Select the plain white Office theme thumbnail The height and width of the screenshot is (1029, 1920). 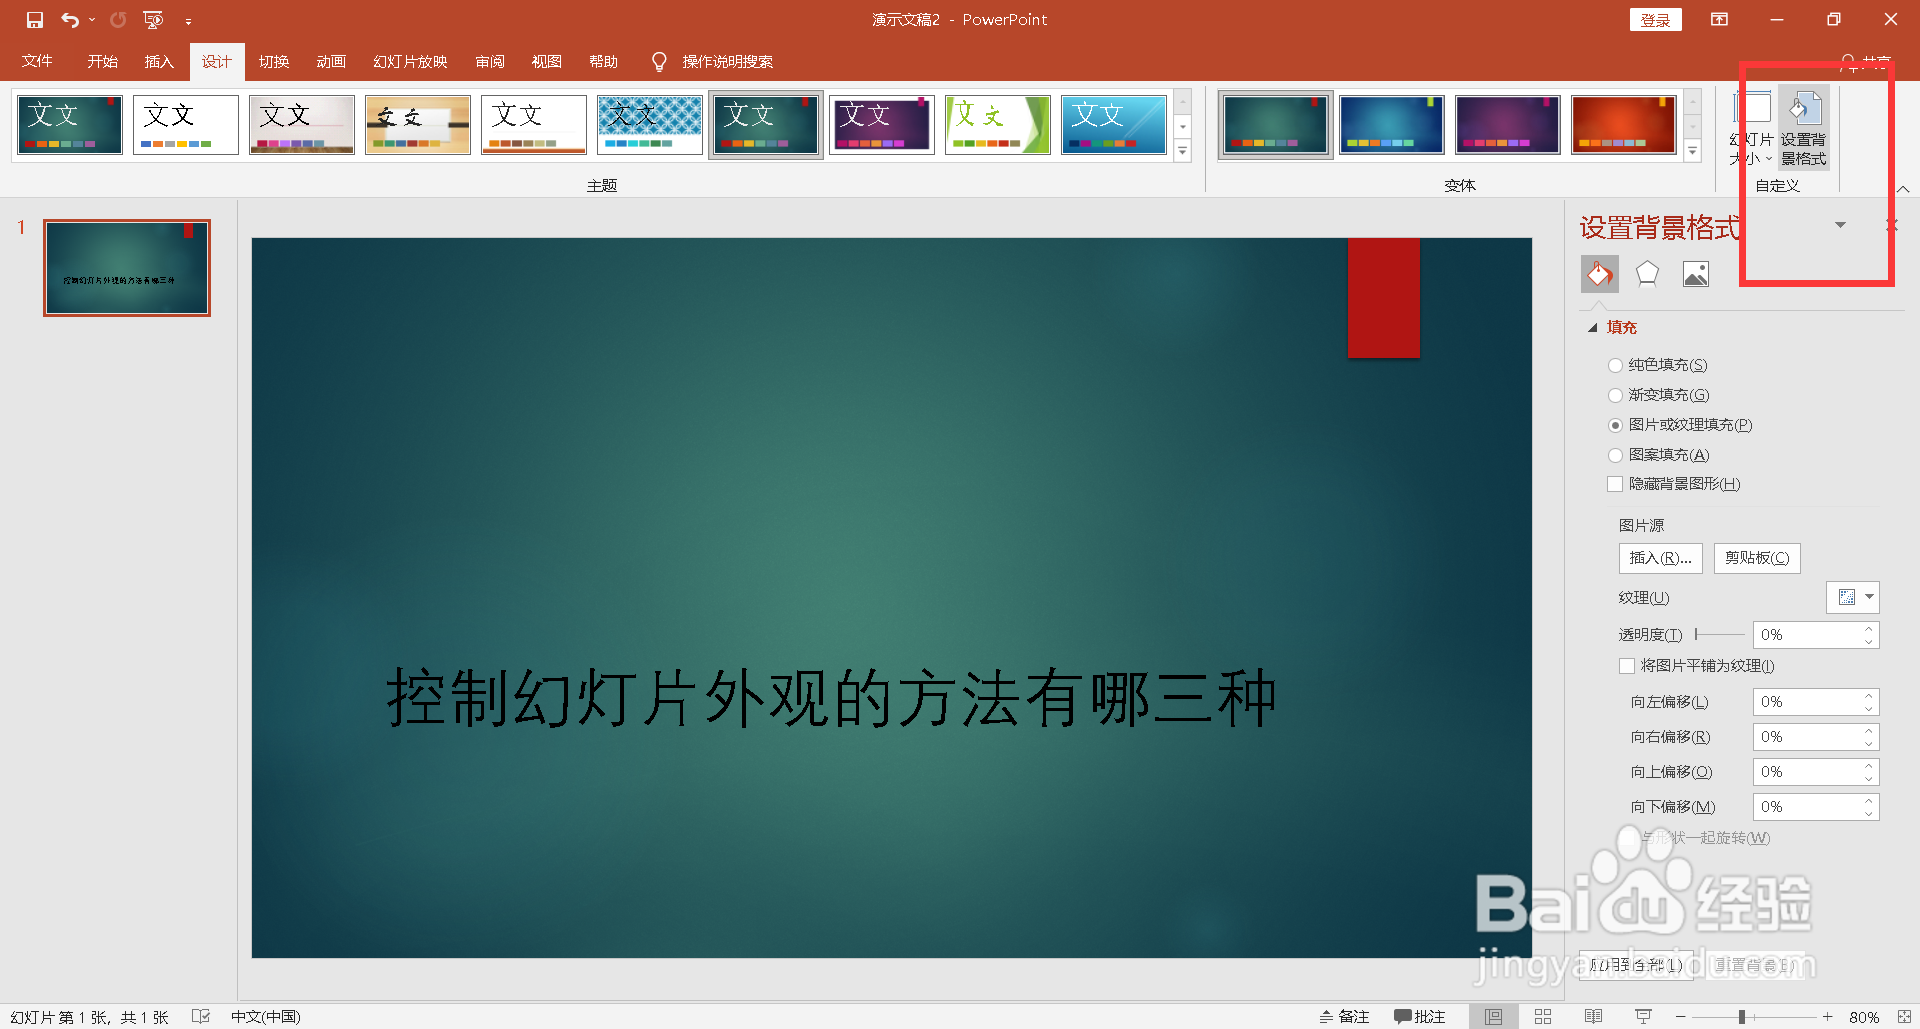tap(186, 125)
